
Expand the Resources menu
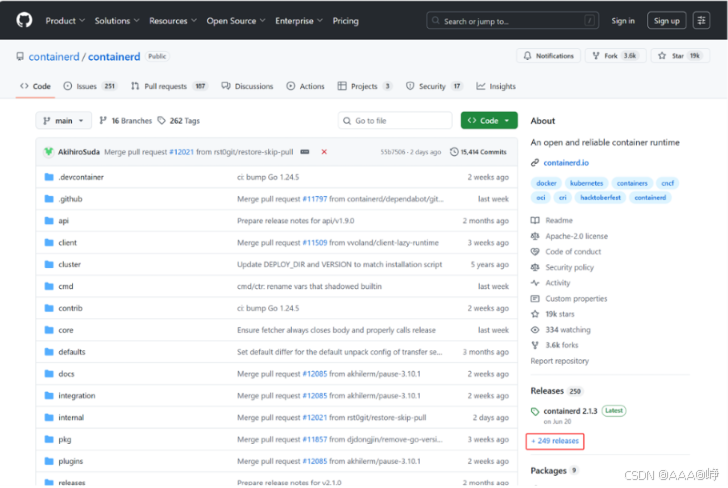click(173, 21)
